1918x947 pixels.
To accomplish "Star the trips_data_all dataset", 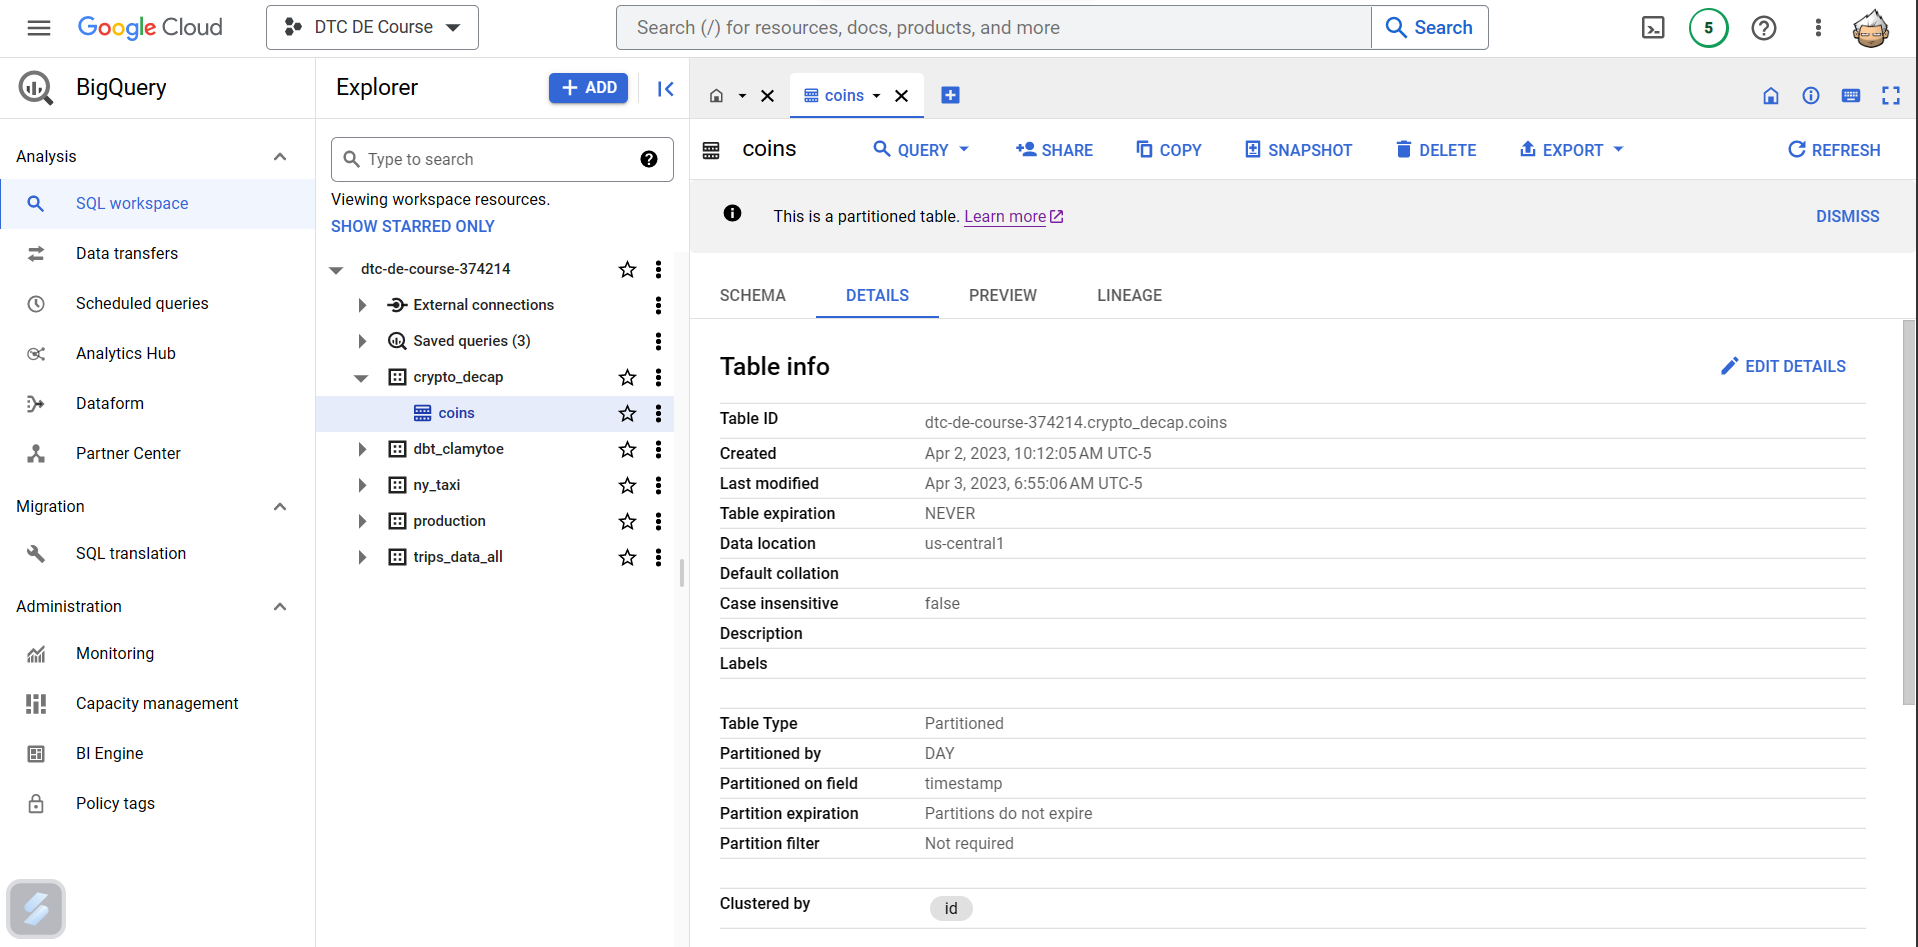I will [627, 557].
